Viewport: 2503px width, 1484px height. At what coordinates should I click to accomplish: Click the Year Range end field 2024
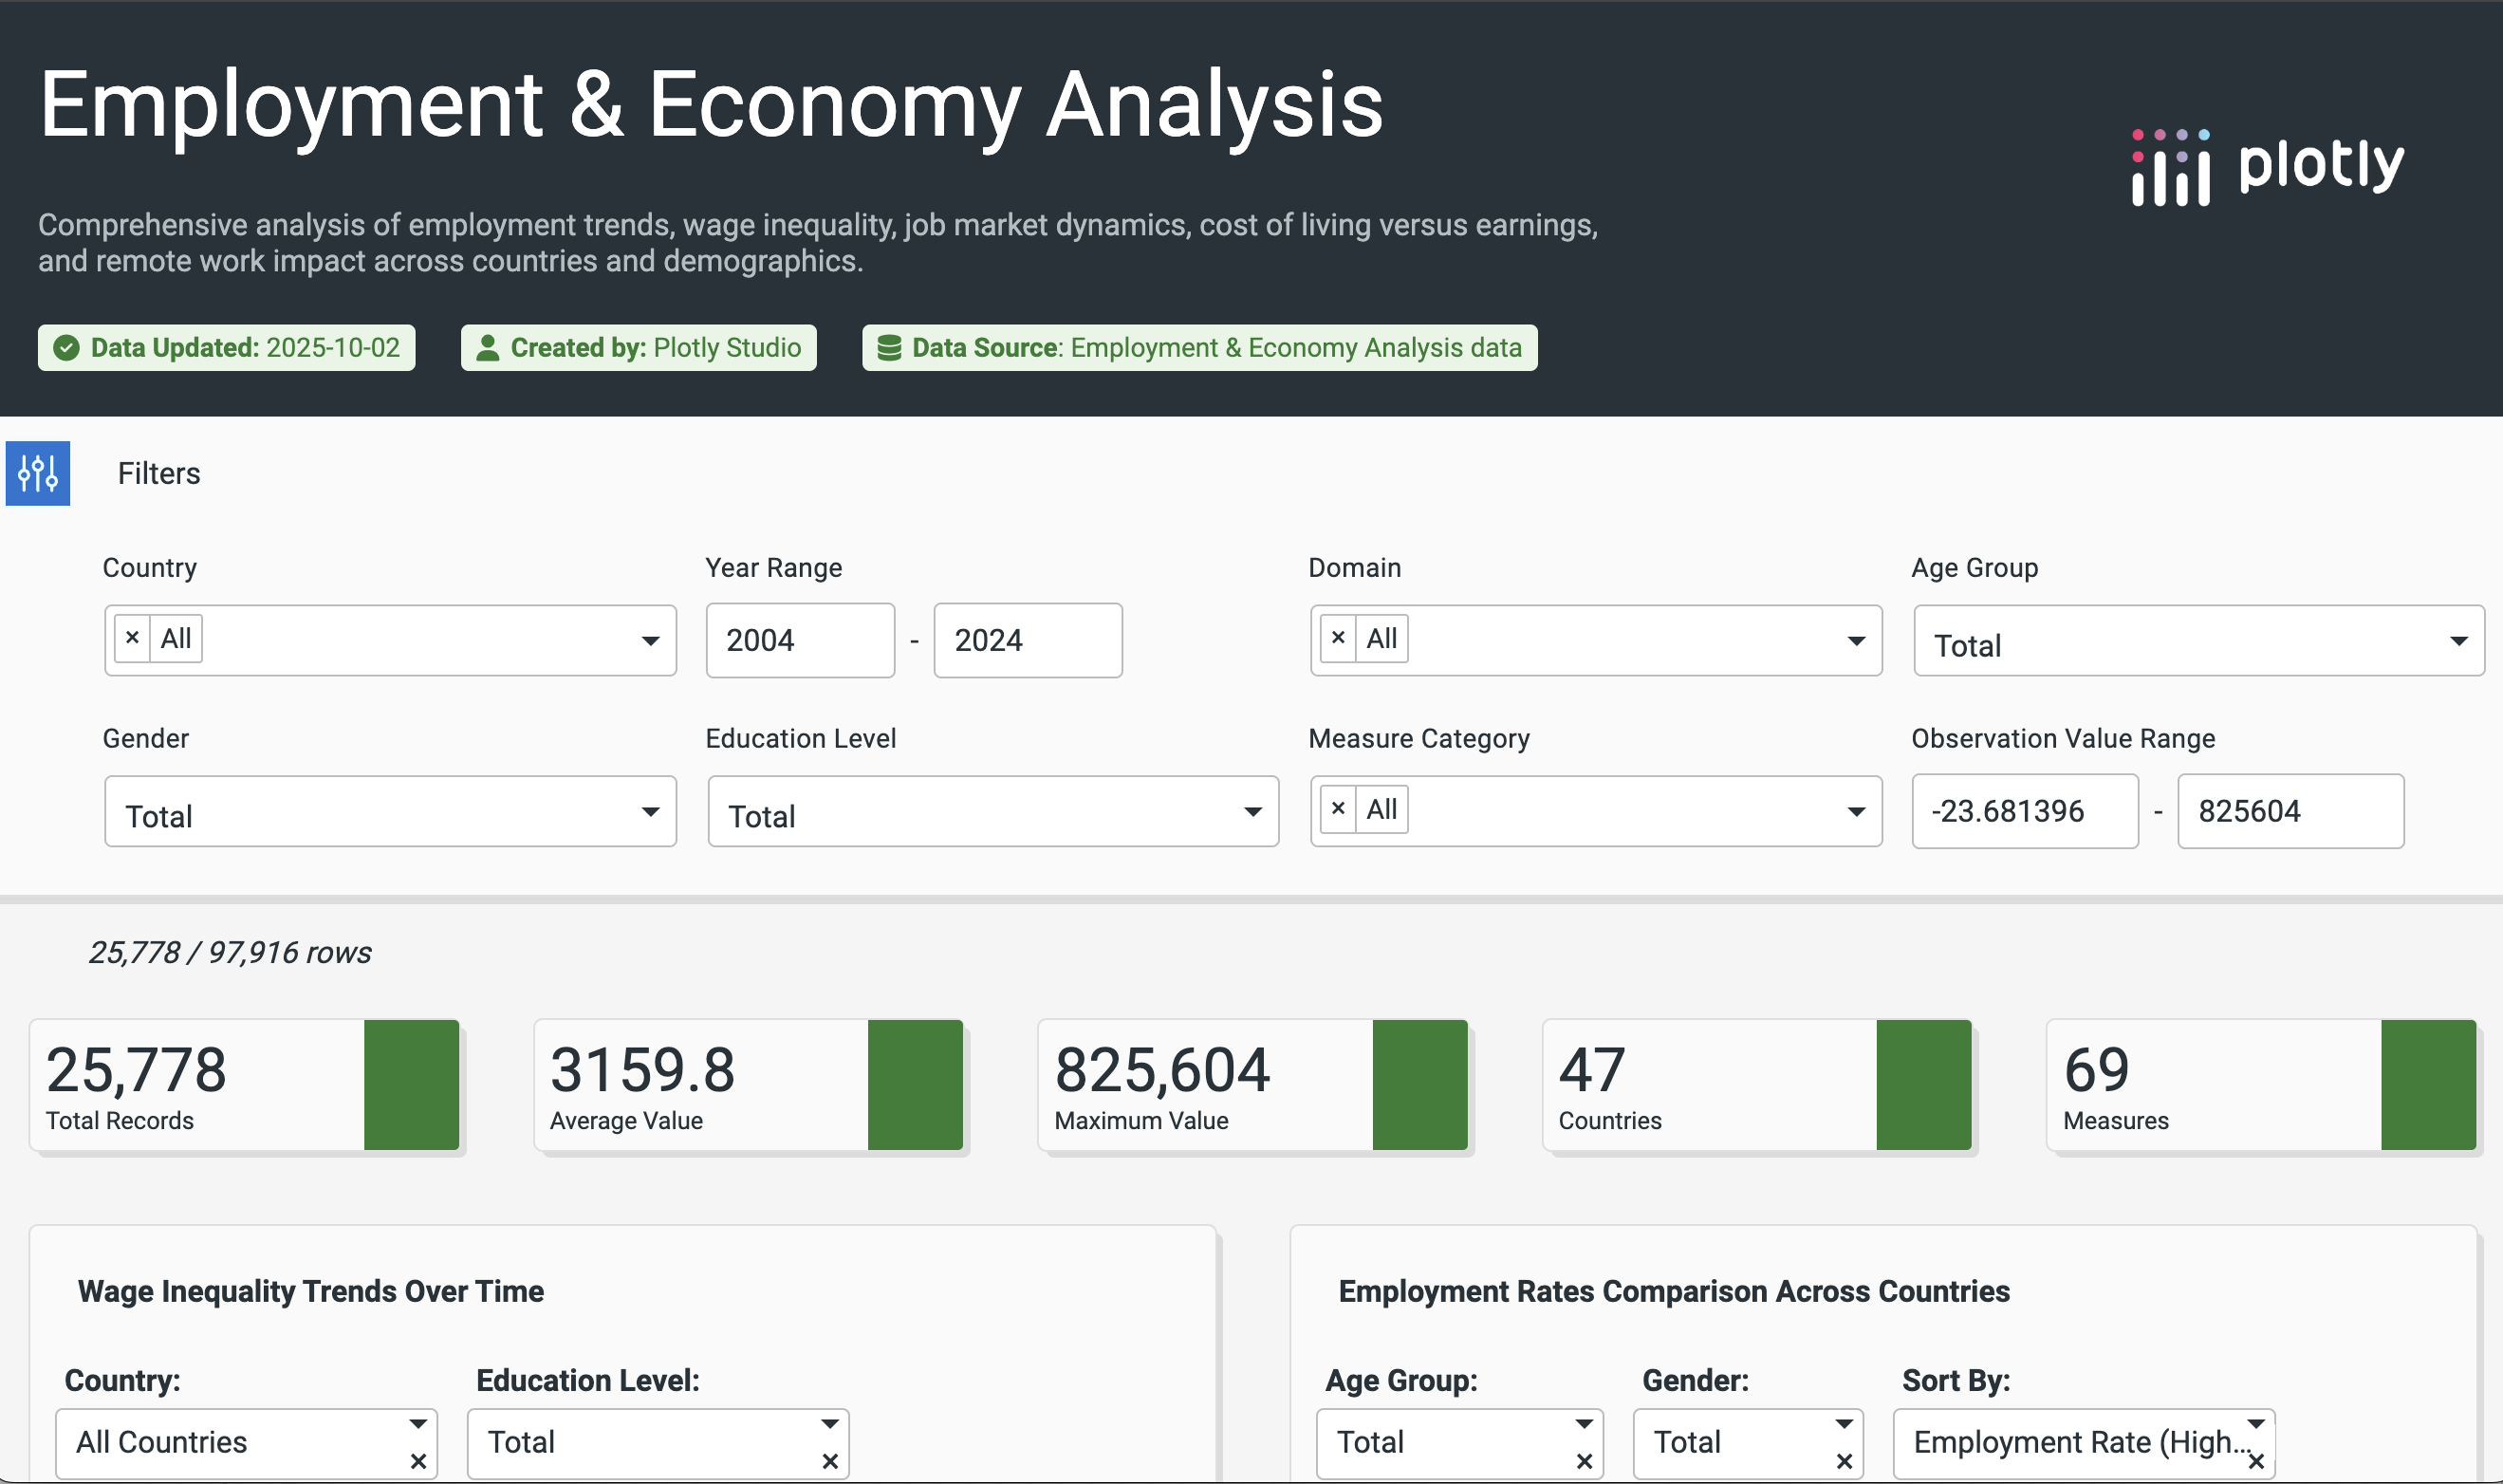pyautogui.click(x=1027, y=641)
